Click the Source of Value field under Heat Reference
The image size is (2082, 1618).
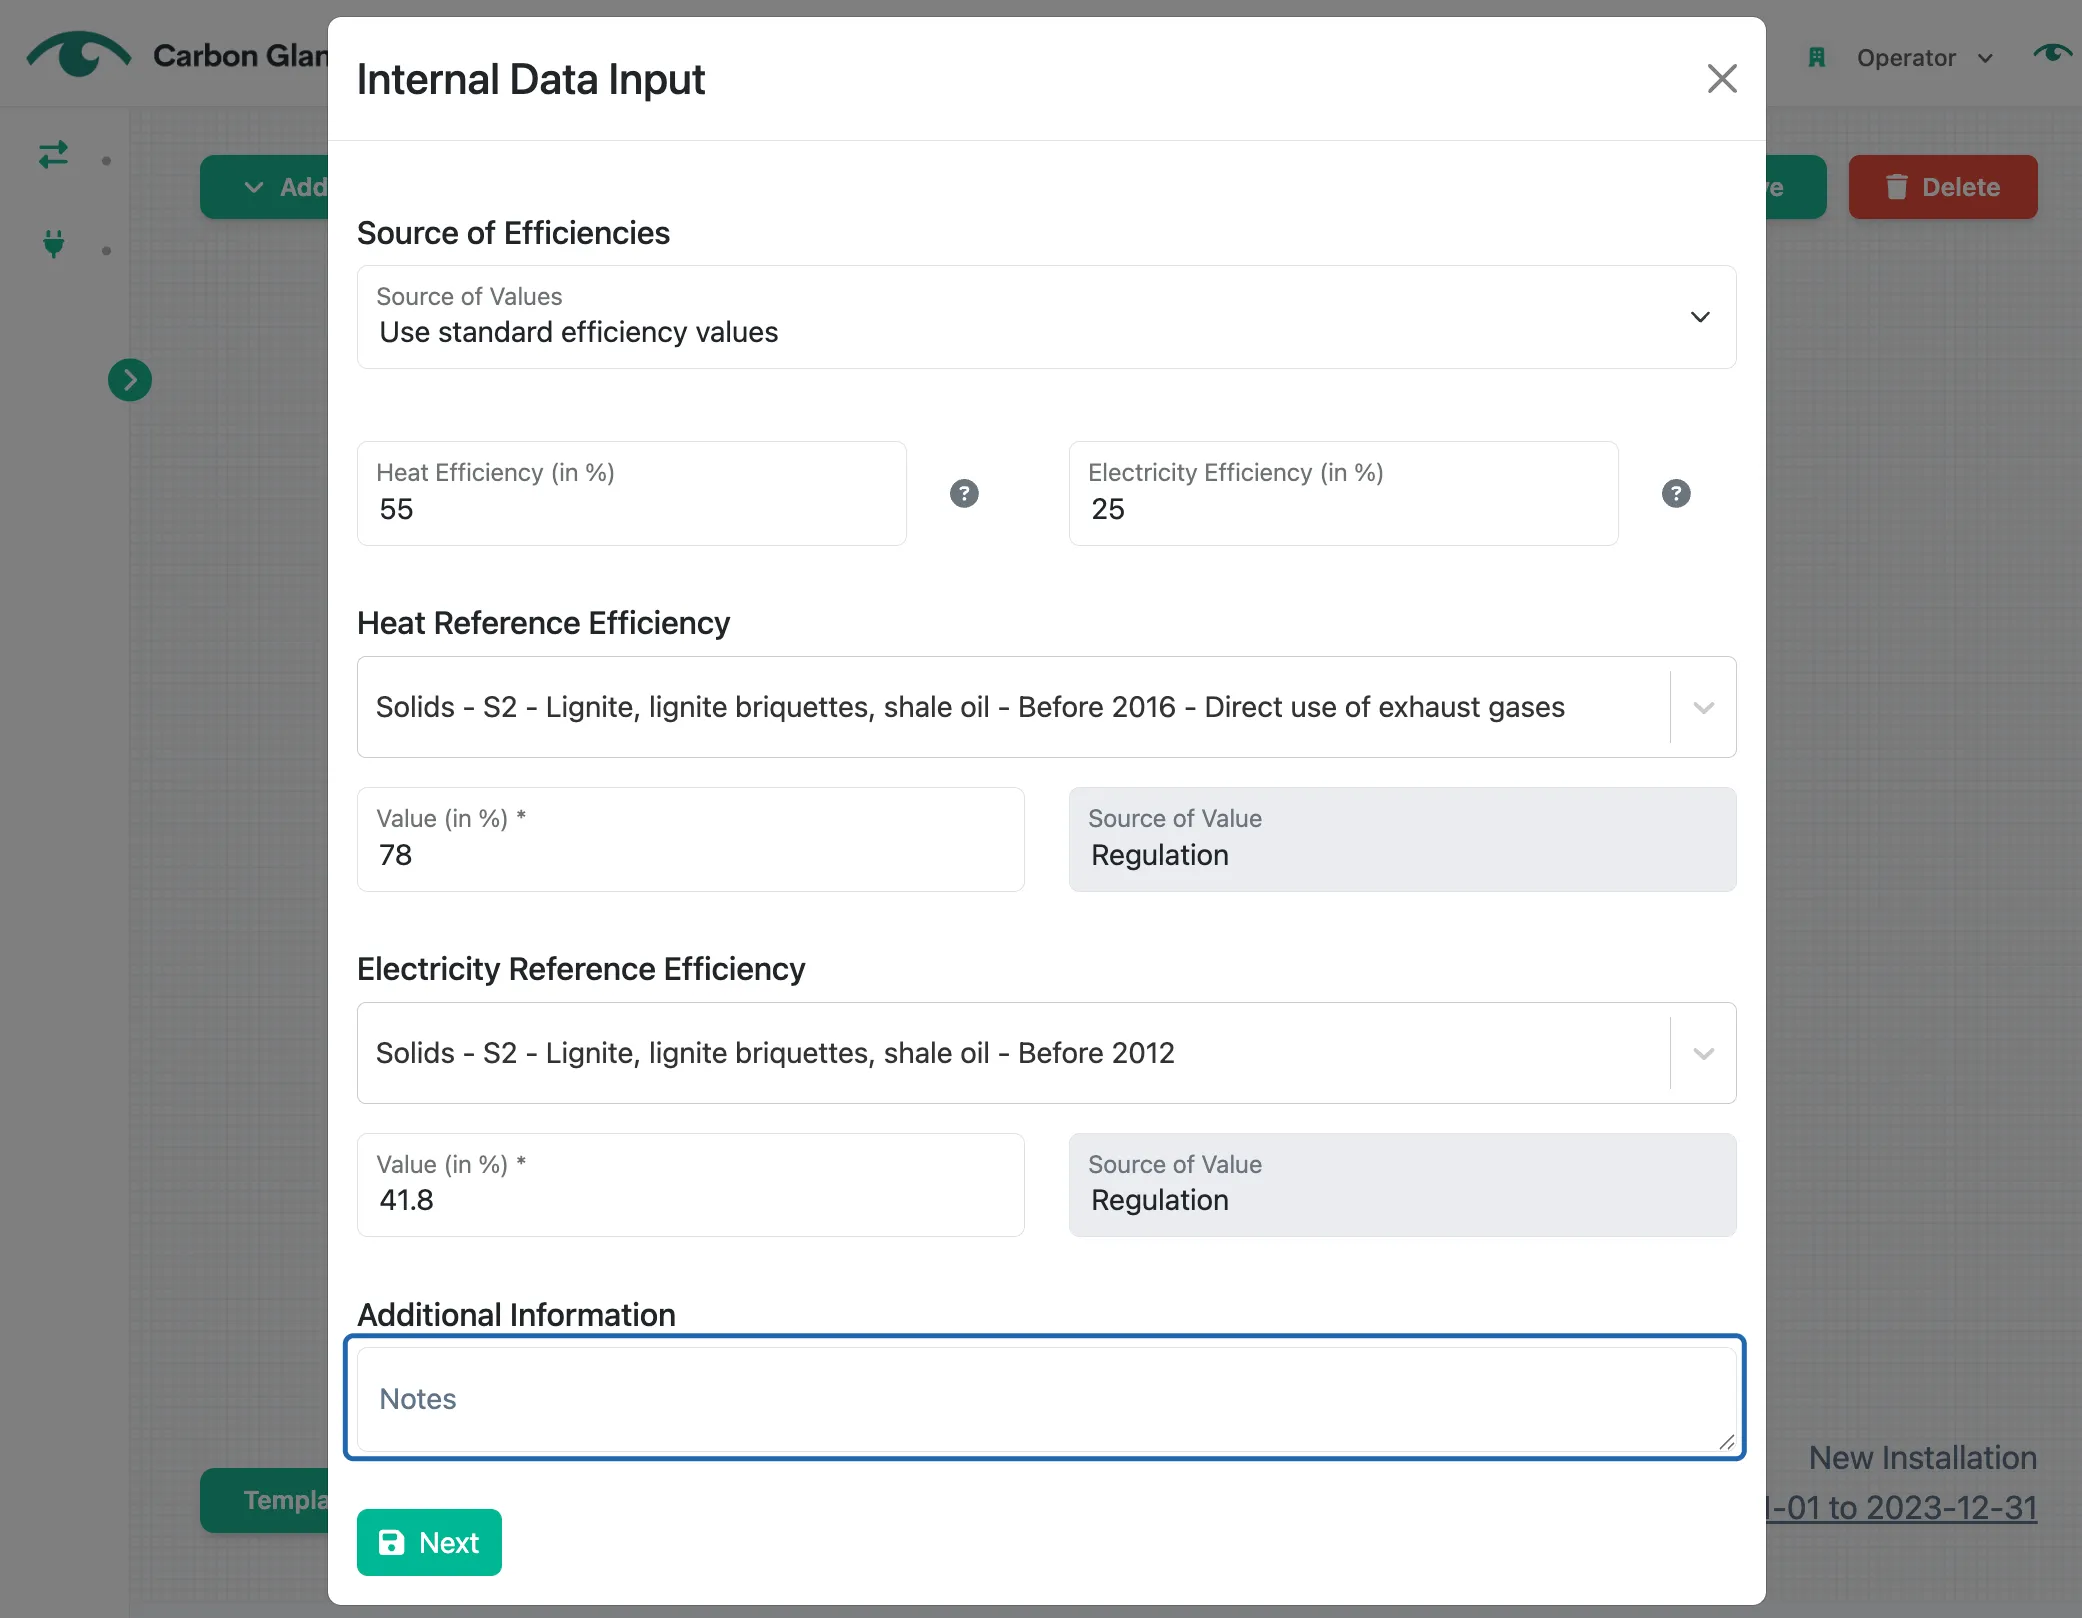point(1402,839)
